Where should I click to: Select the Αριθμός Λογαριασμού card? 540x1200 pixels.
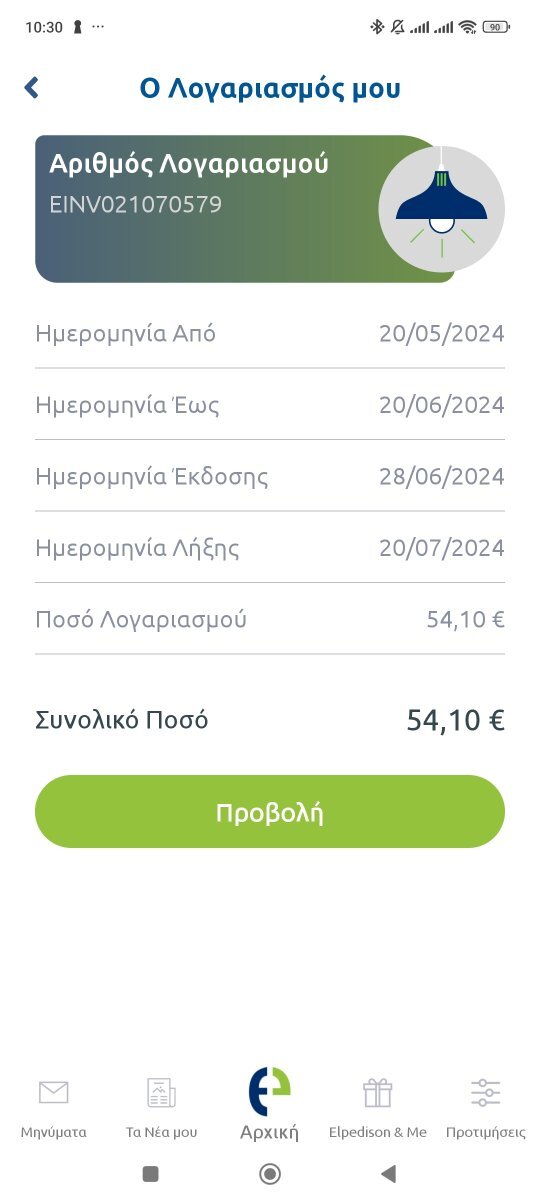coord(245,209)
